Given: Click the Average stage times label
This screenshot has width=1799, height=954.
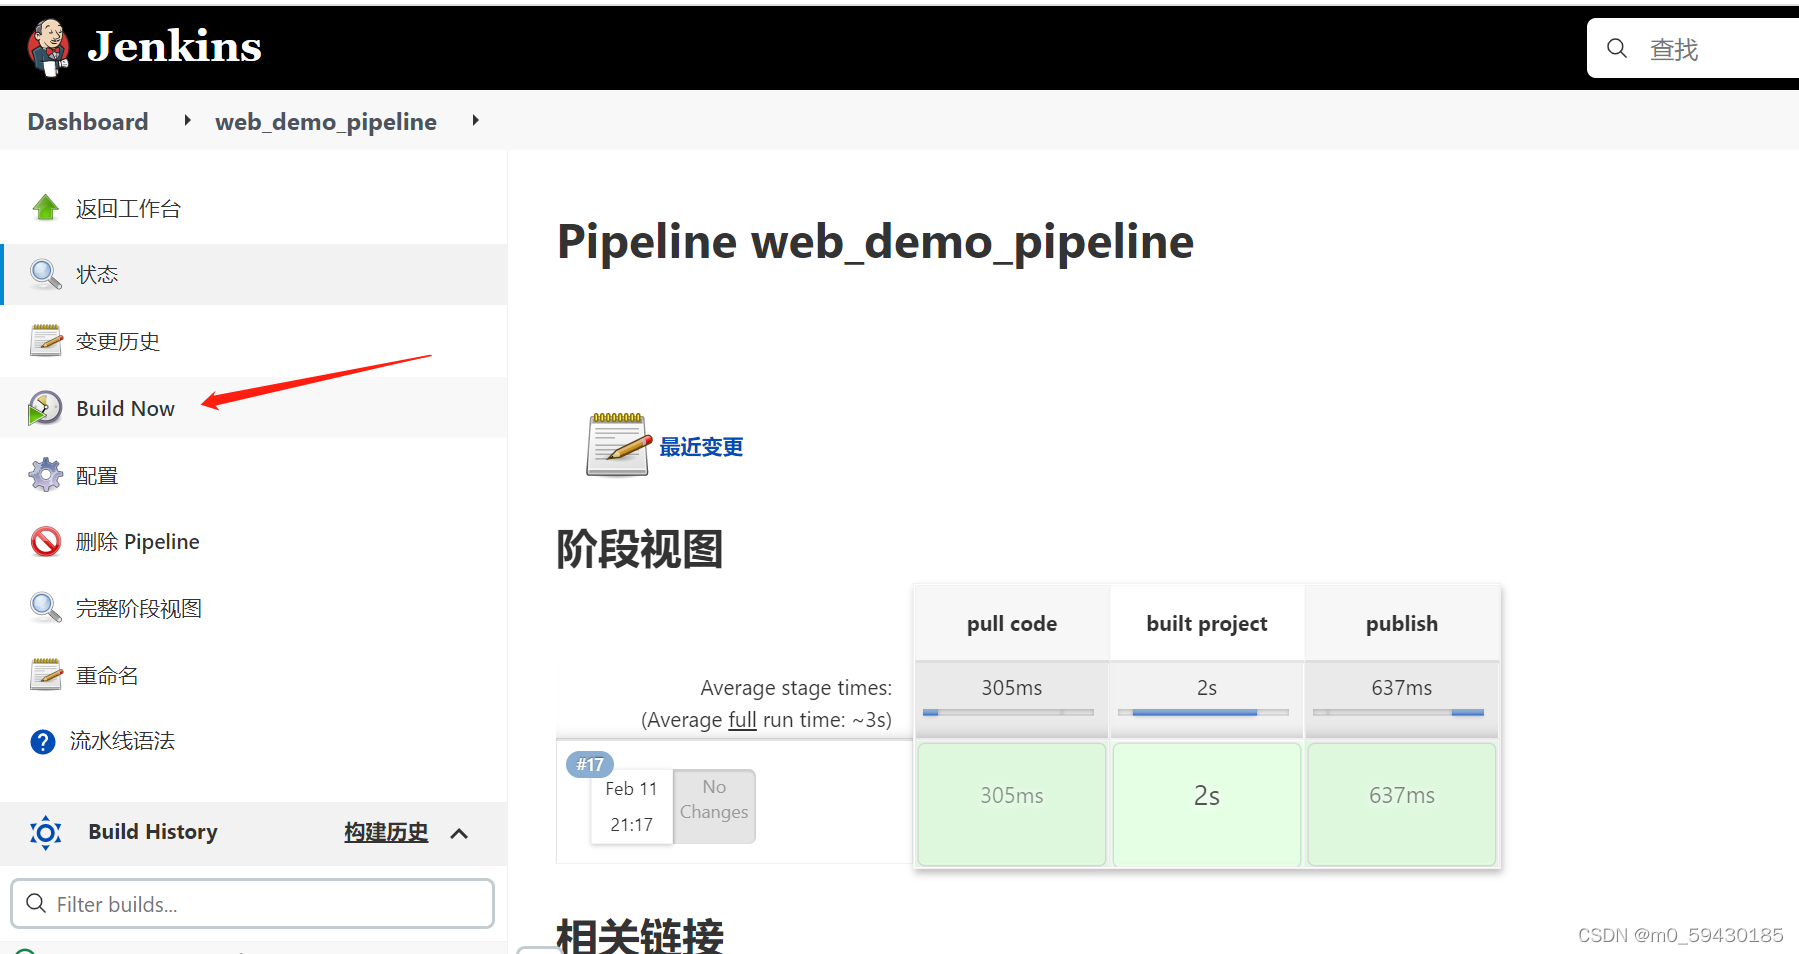Looking at the screenshot, I should tap(796, 688).
